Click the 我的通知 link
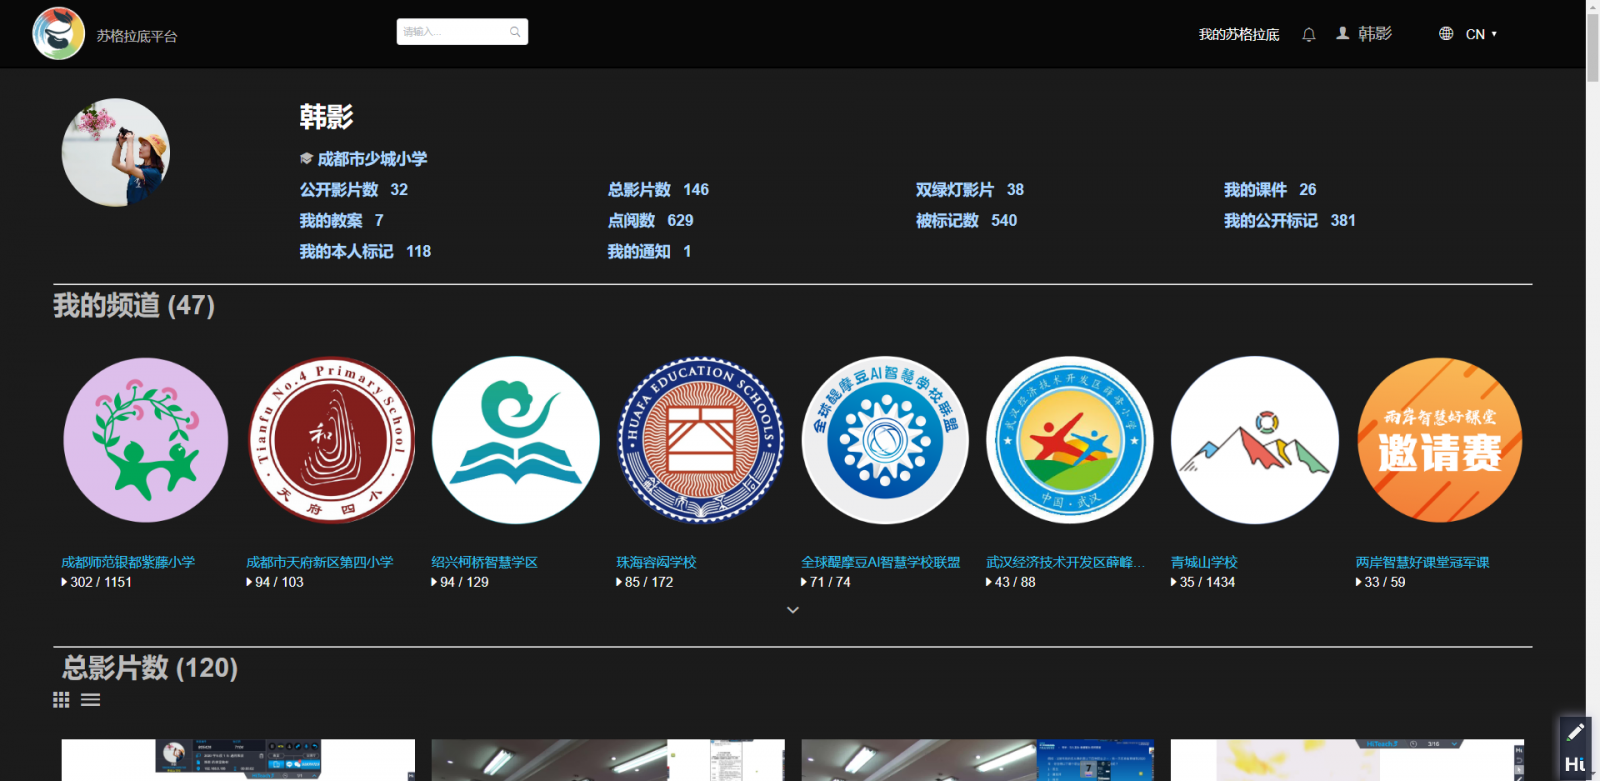 [x=639, y=252]
